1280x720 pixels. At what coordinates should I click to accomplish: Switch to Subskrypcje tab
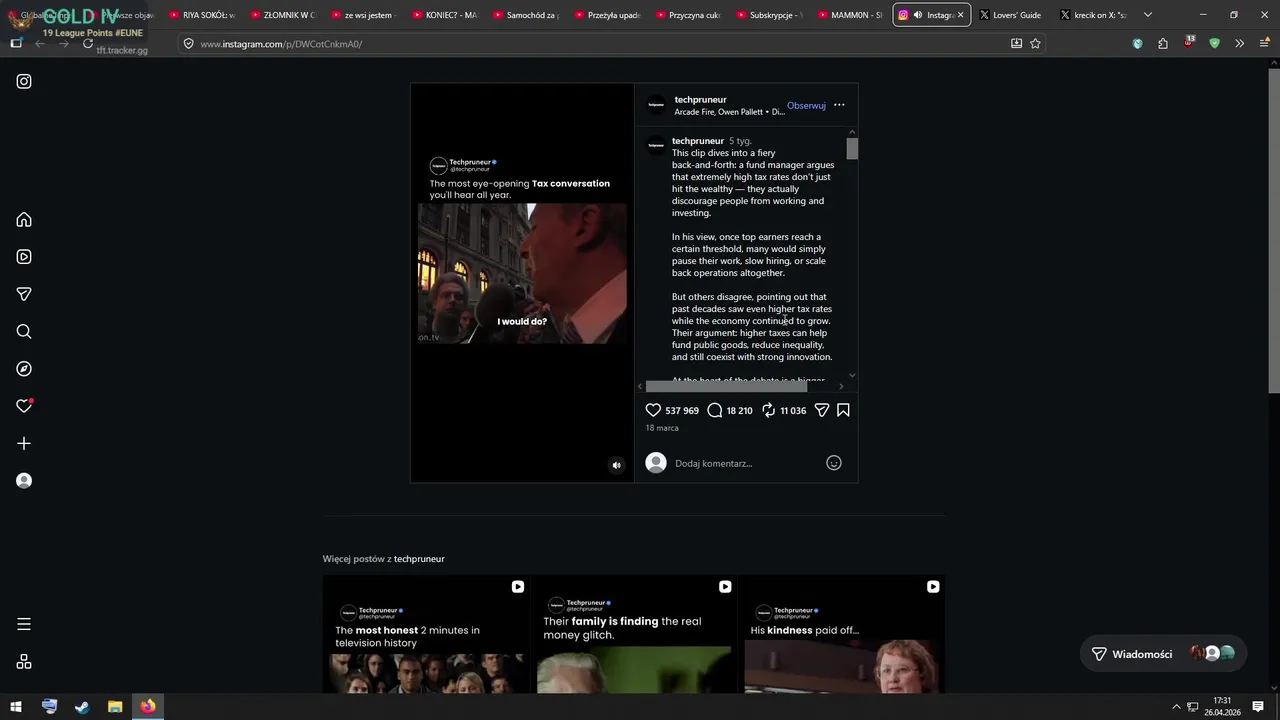(768, 15)
